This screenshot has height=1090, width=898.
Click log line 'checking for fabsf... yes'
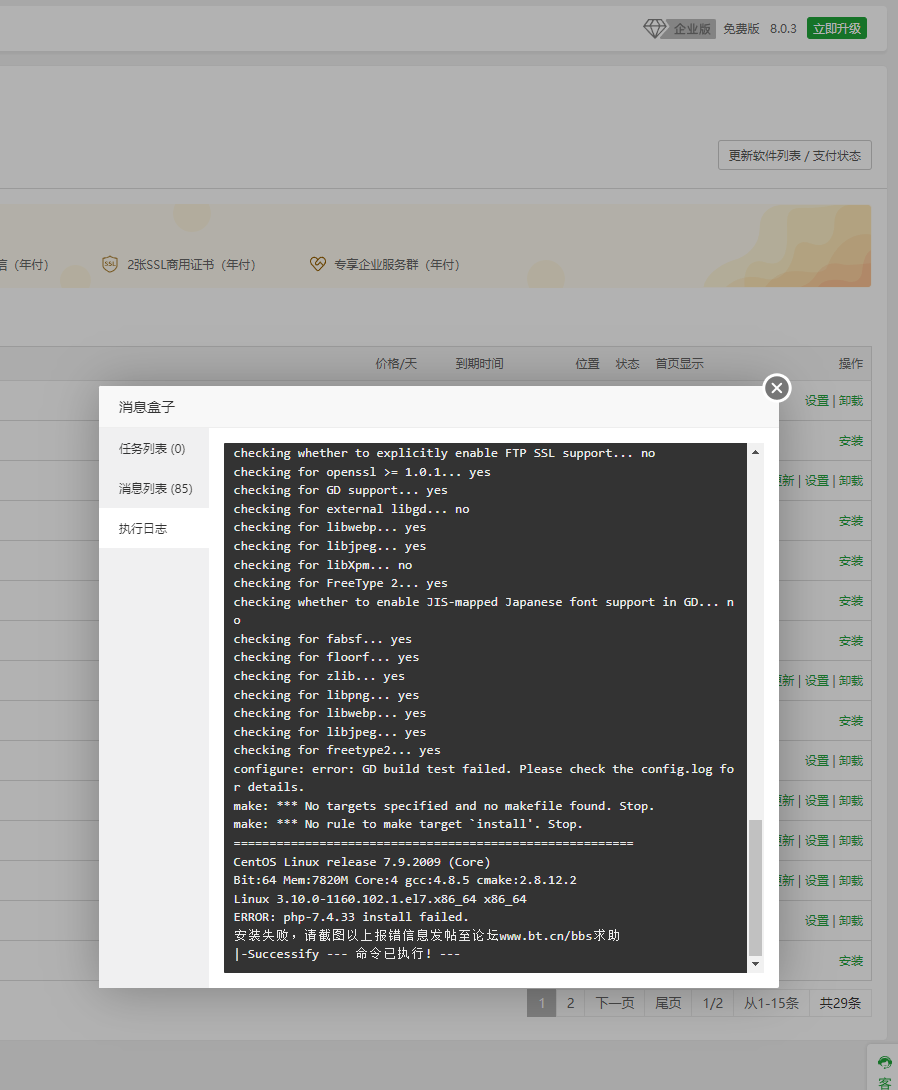pos(323,639)
